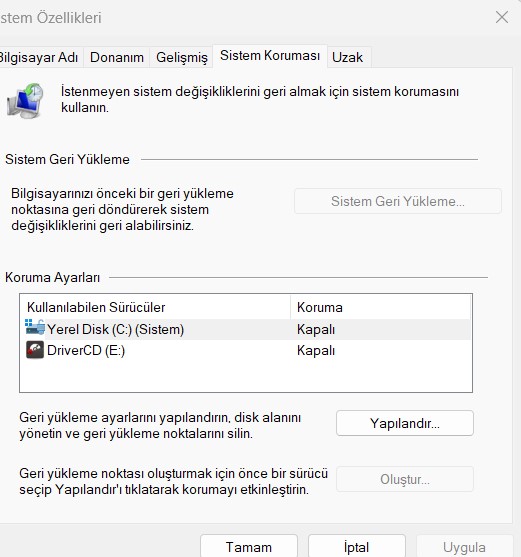Image resolution: width=521 pixels, height=557 pixels.
Task: Open the Donanım tab
Action: pos(117,57)
